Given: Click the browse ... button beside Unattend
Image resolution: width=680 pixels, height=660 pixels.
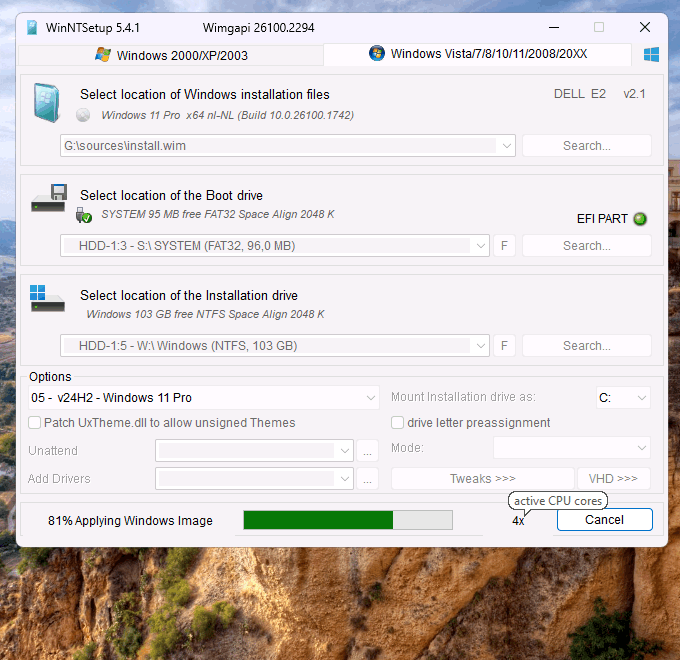Looking at the screenshot, I should click(x=367, y=451).
